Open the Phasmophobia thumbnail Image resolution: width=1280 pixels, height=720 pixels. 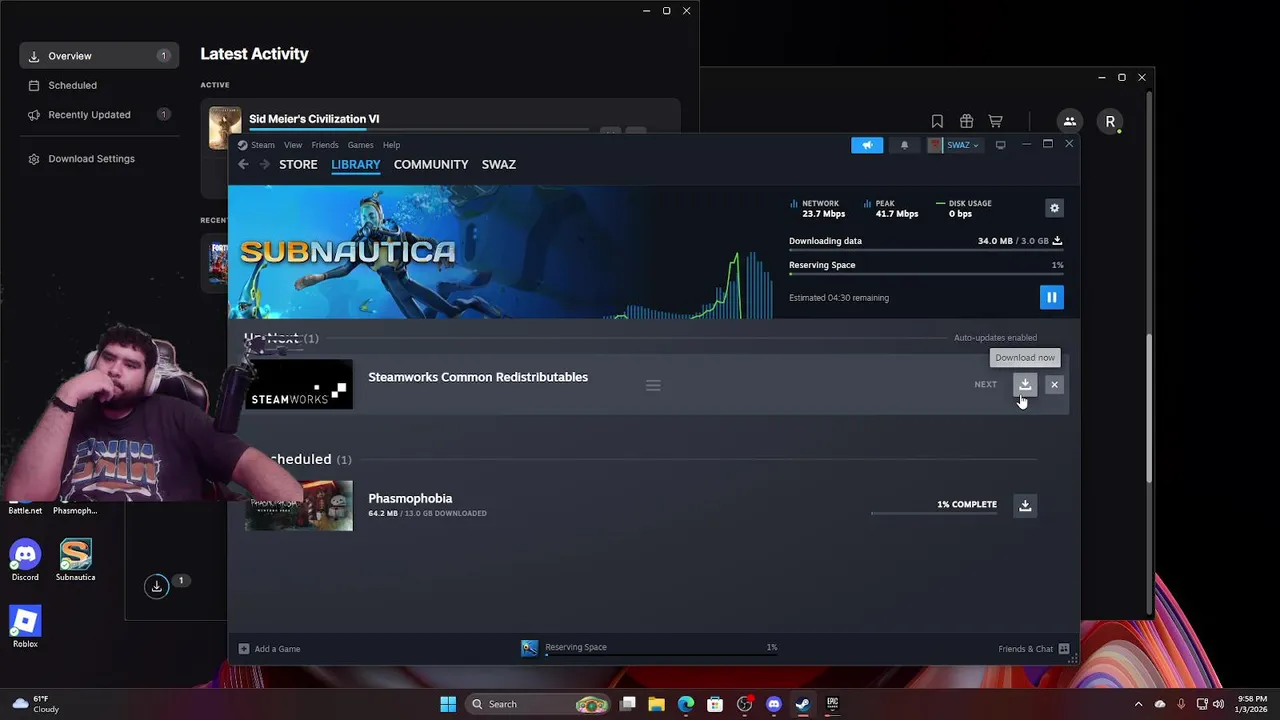(299, 505)
